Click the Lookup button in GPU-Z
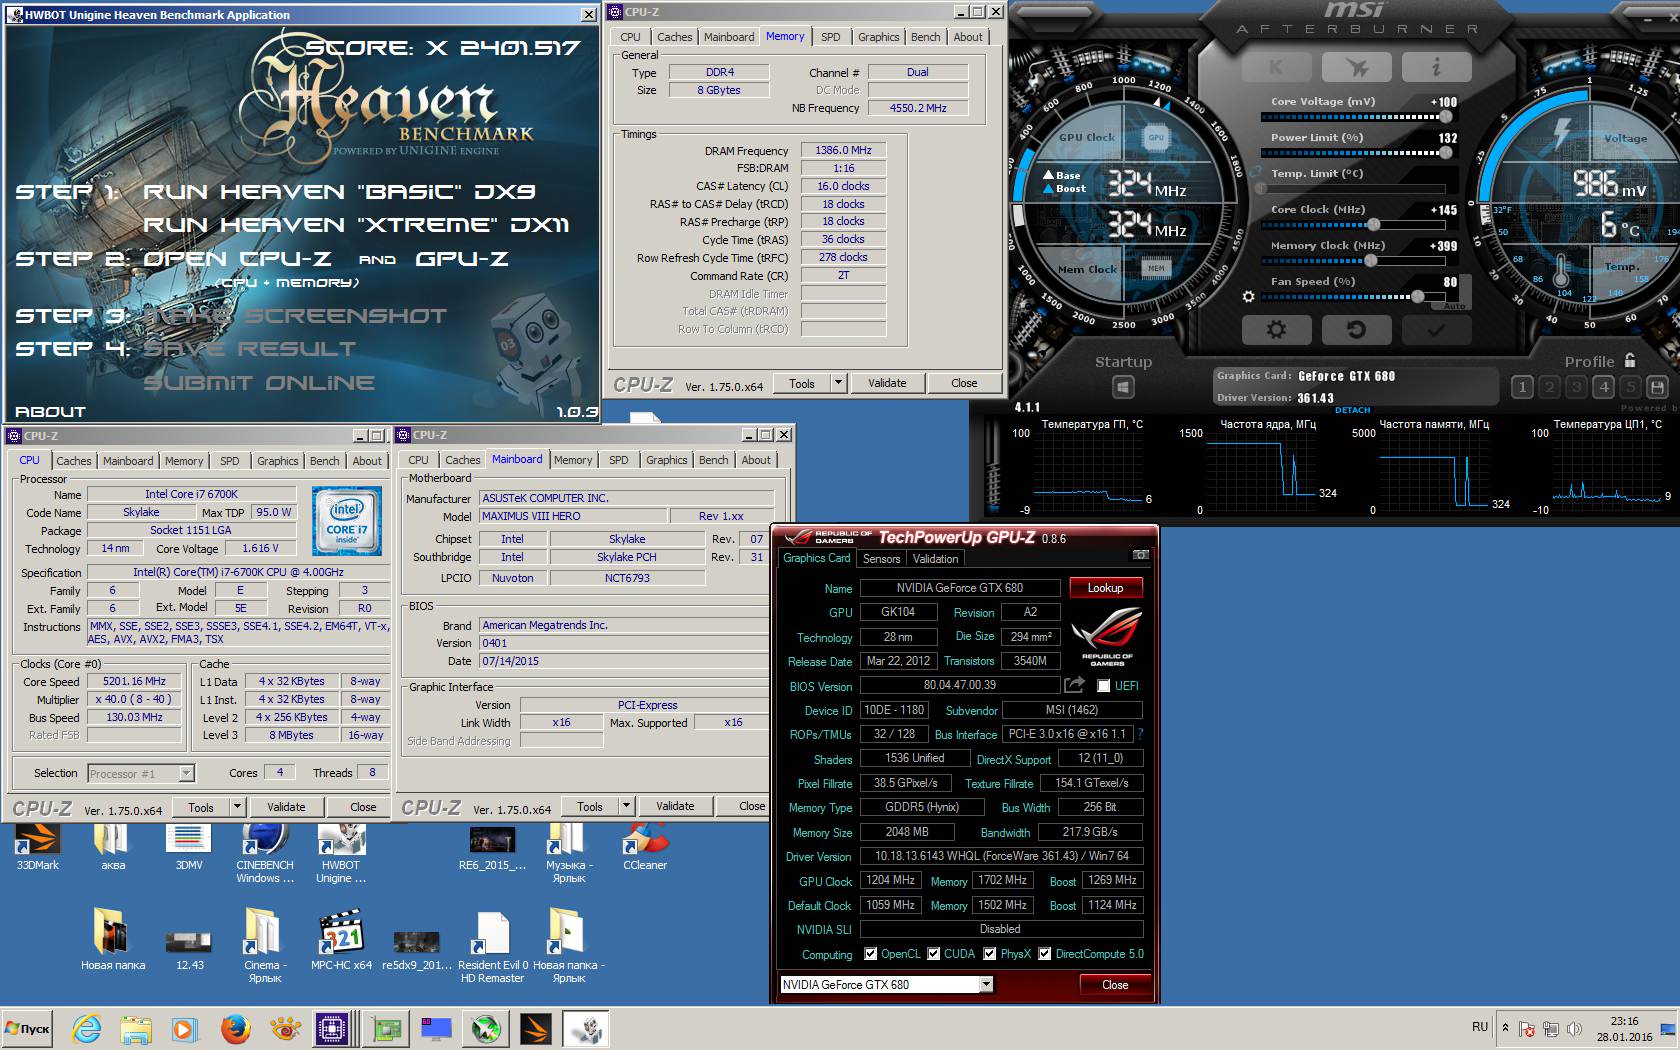 (1105, 588)
